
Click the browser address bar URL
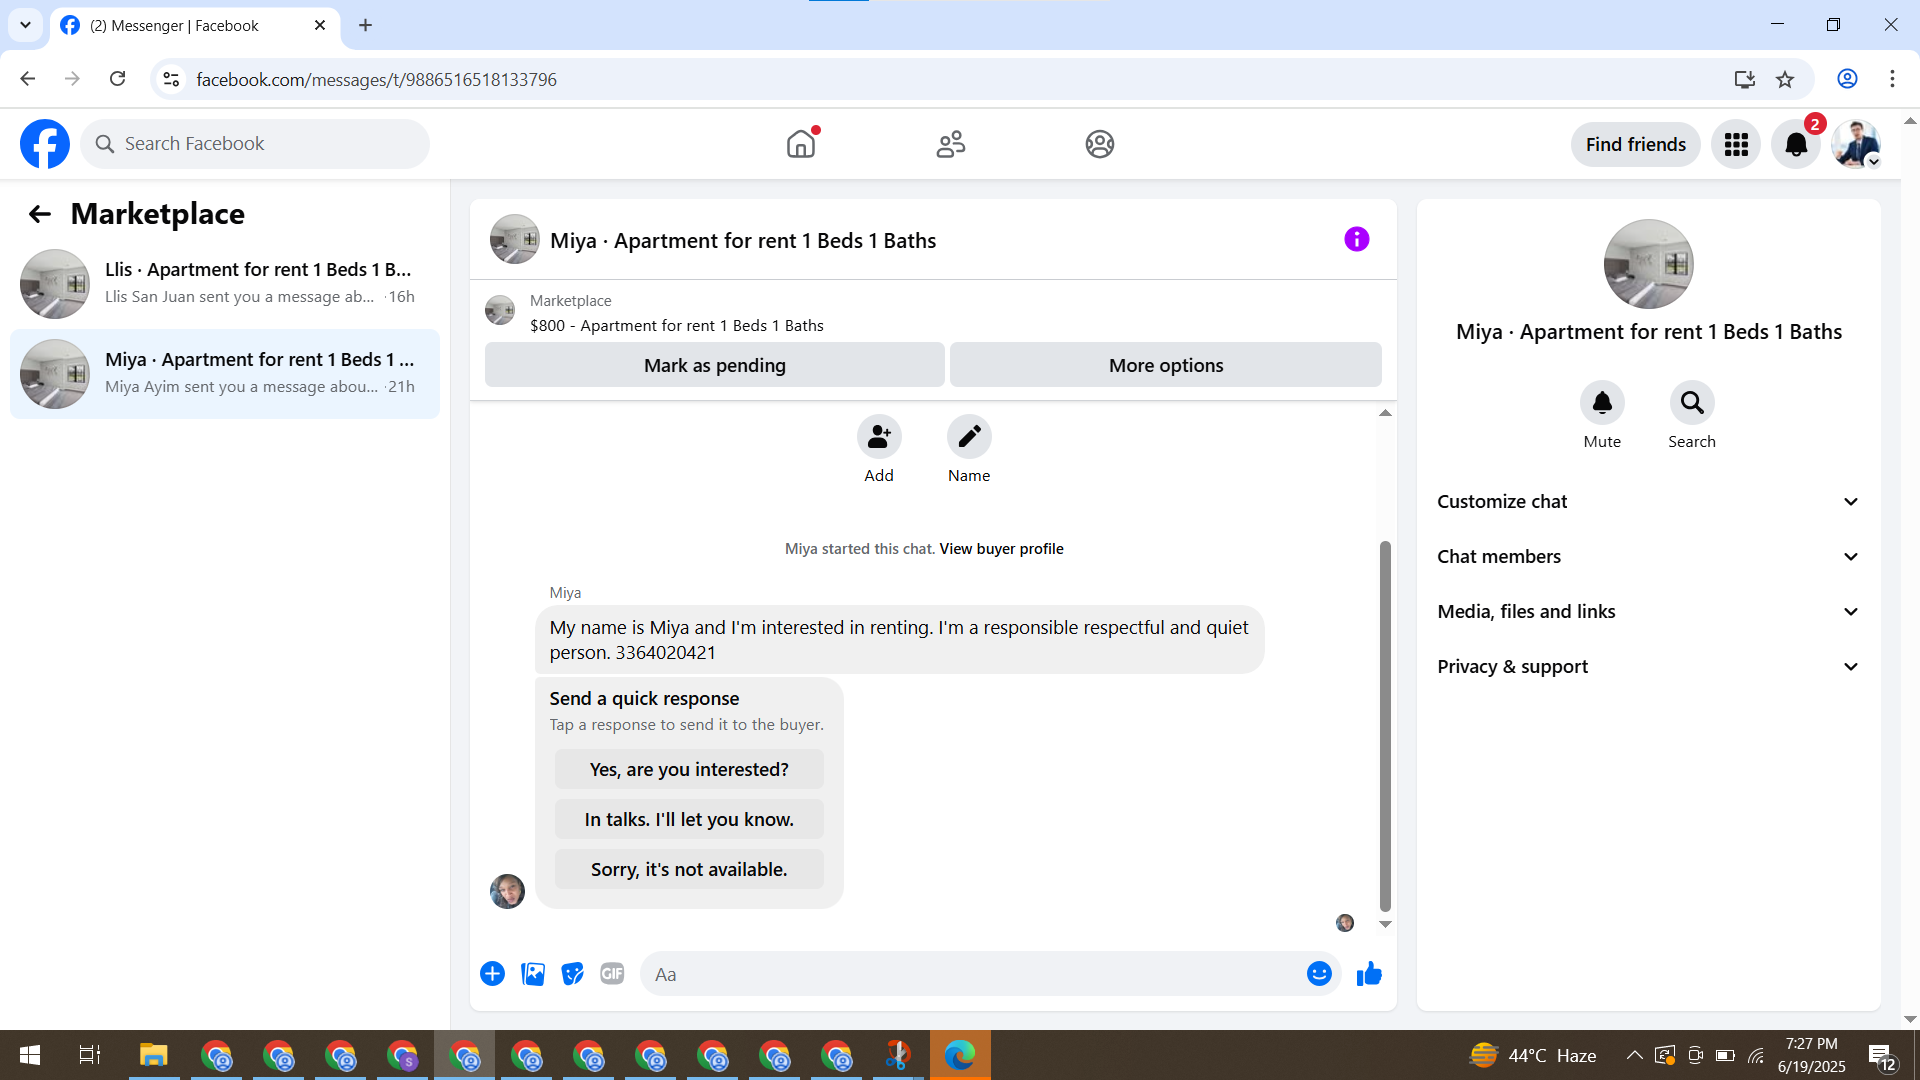pos(376,79)
